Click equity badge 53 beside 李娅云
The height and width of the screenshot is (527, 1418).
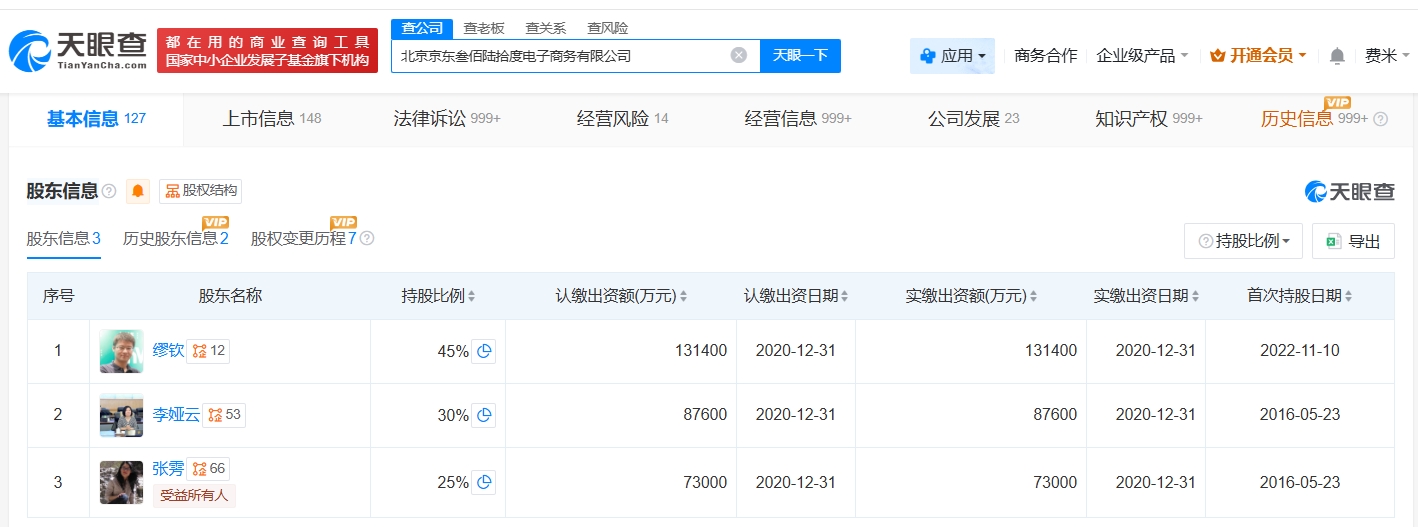(224, 415)
